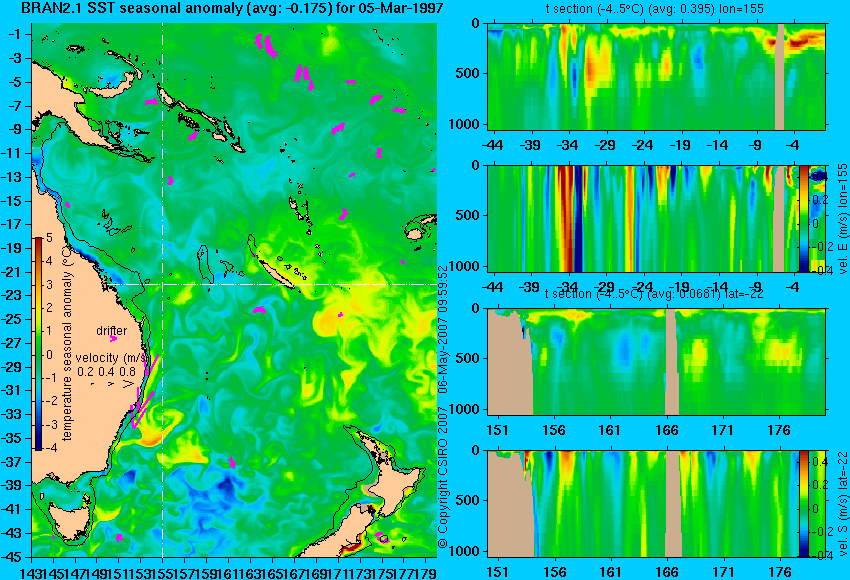The height and width of the screenshot is (580, 850).
Task: Click the Copyright CSIRO 2007 notice
Action: pyautogui.click(x=443, y=478)
